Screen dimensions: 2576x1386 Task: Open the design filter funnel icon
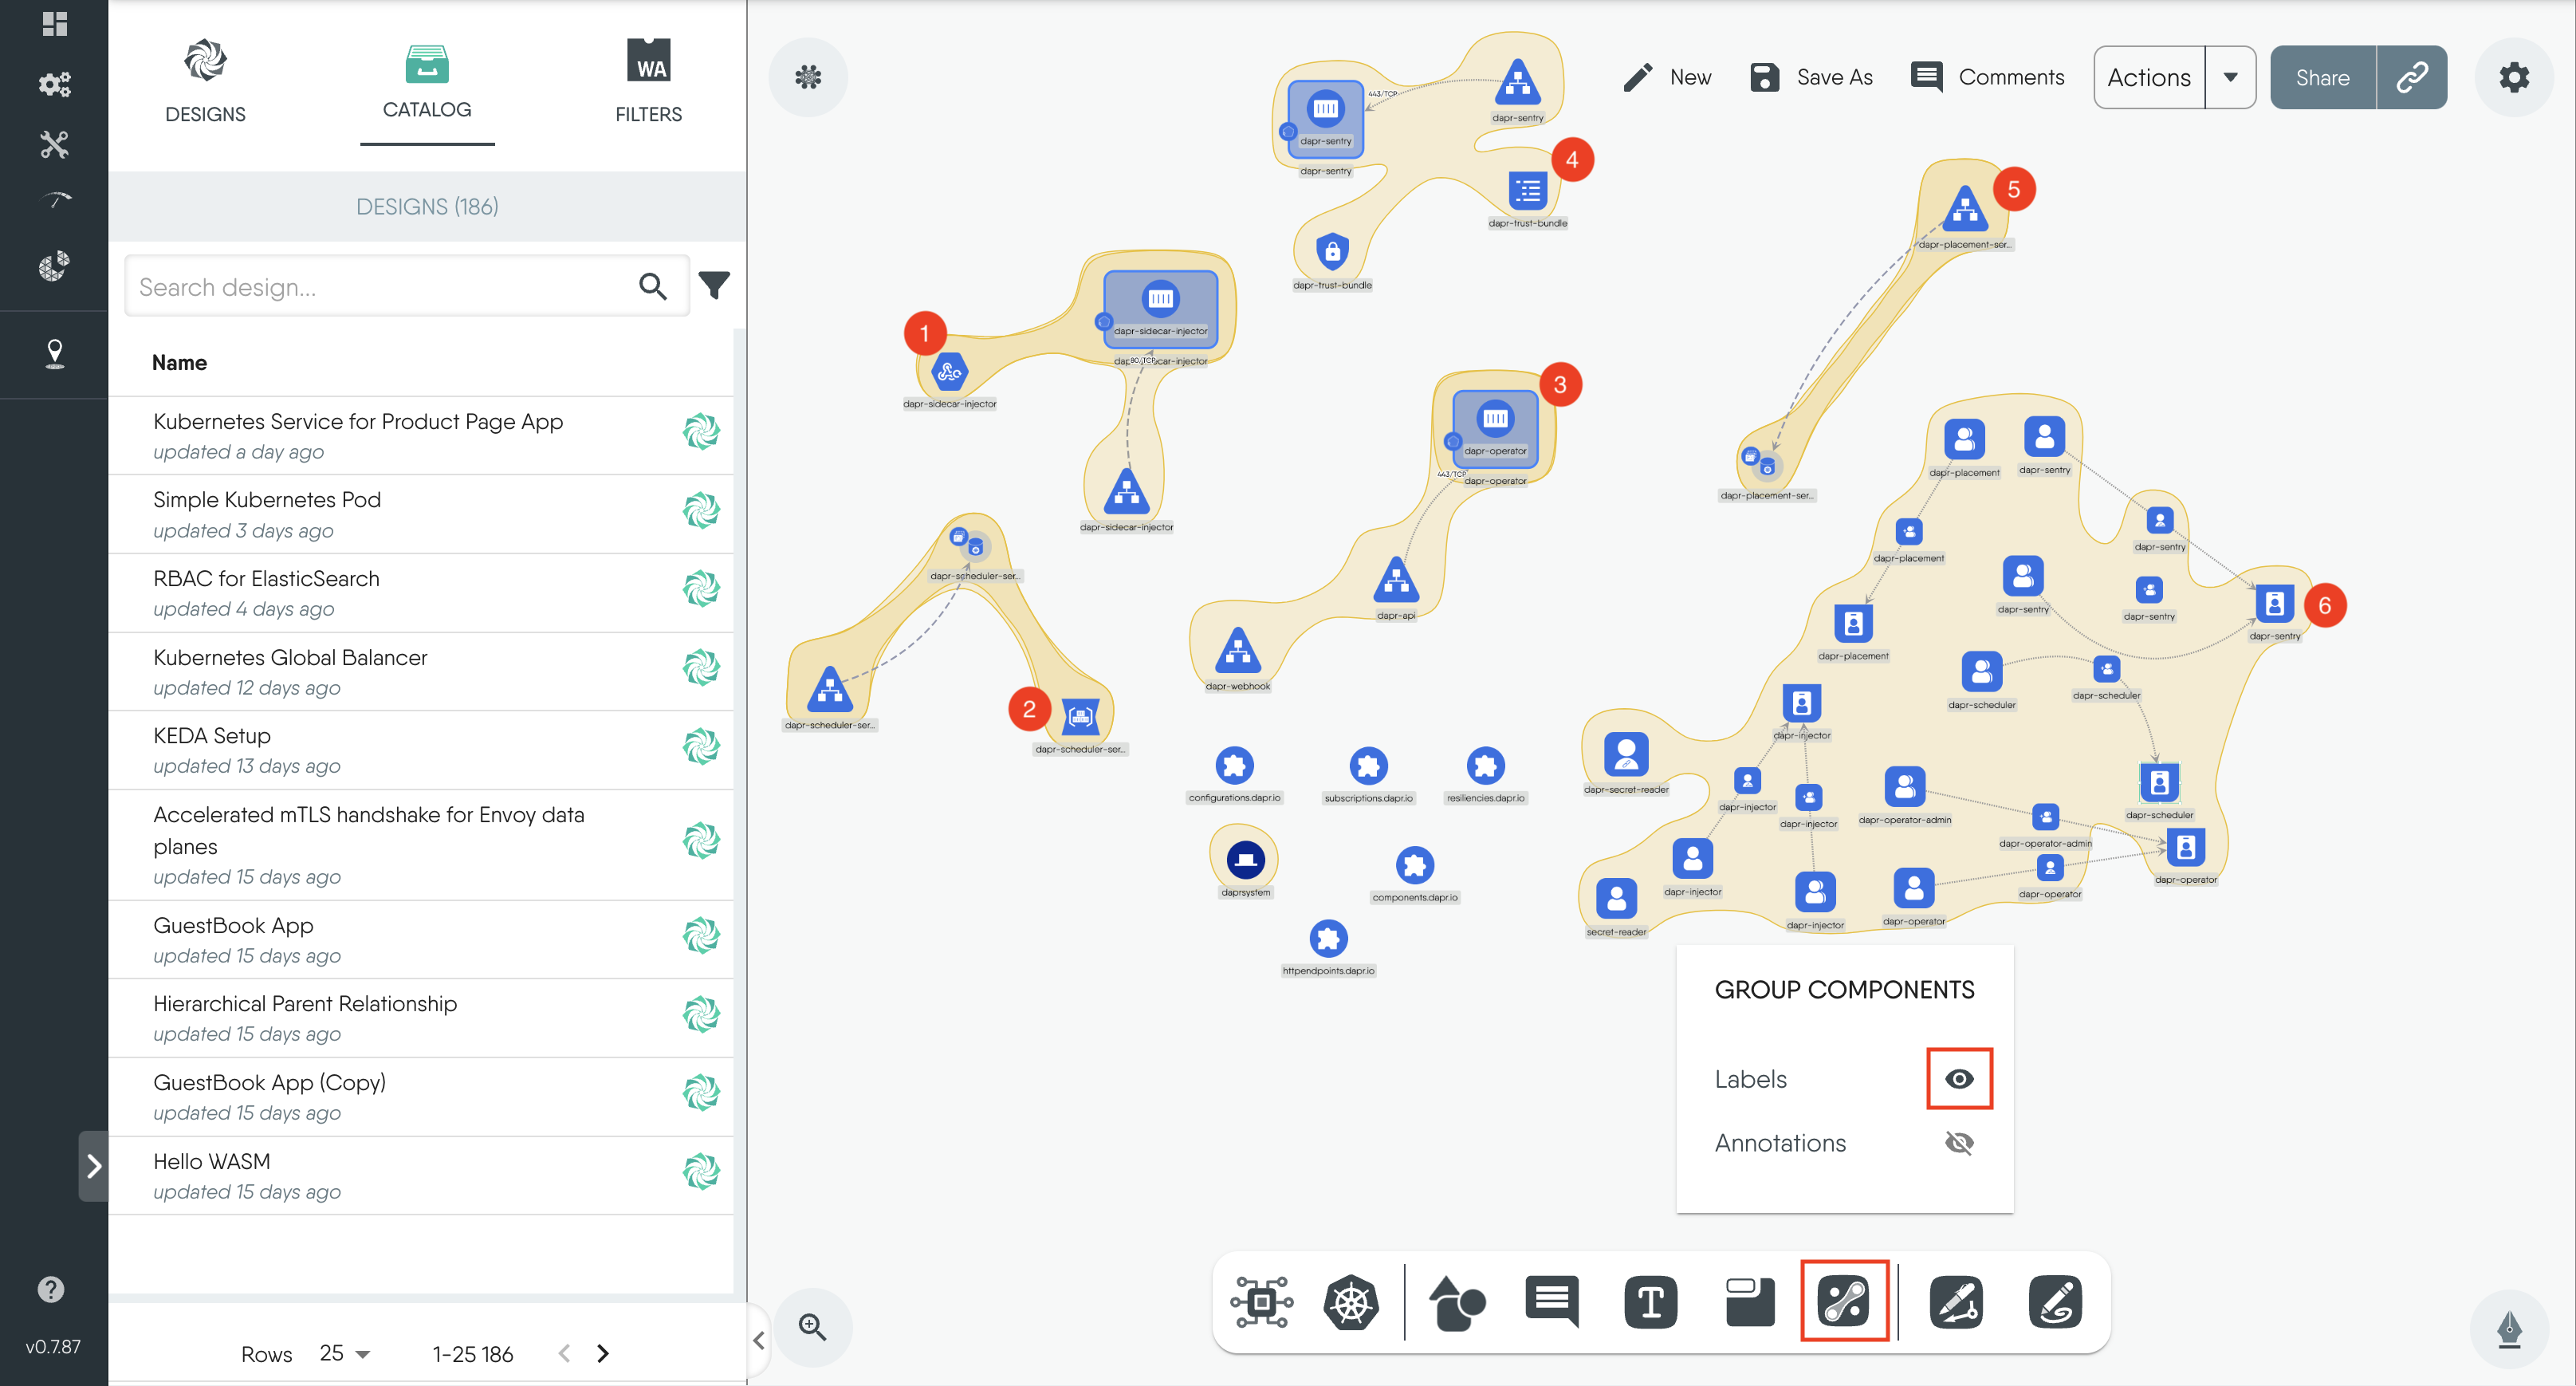pyautogui.click(x=714, y=286)
